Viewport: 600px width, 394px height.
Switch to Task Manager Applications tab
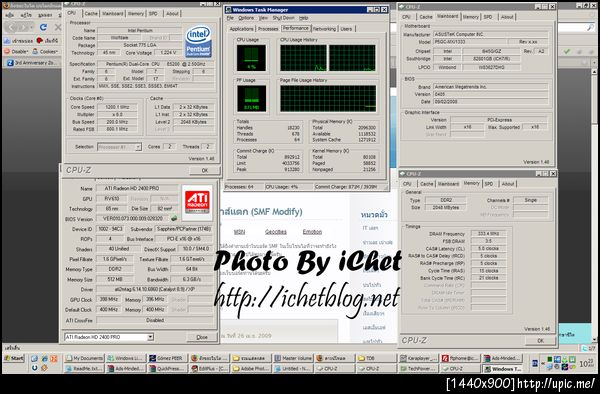click(241, 29)
